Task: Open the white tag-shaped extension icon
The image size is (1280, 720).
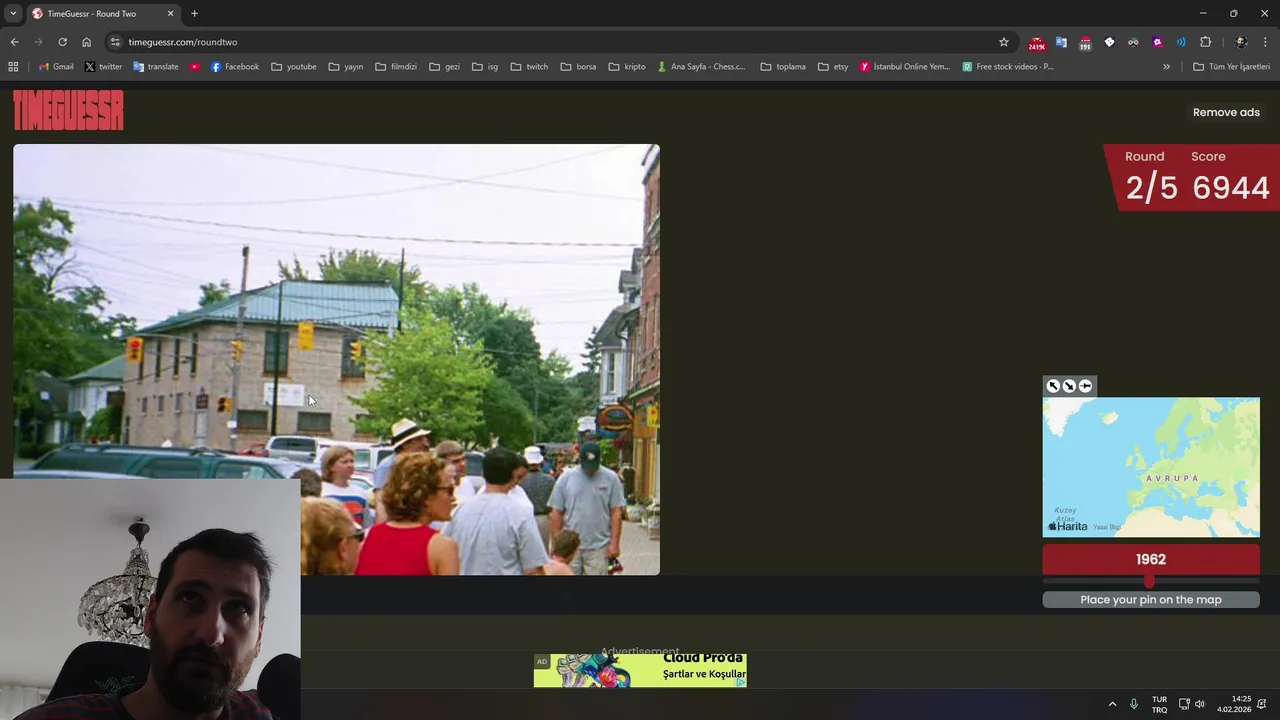Action: pyautogui.click(x=1109, y=42)
